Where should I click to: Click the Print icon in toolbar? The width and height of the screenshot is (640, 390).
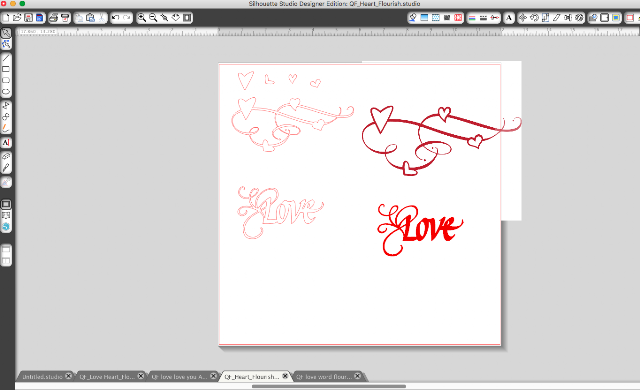click(x=53, y=18)
